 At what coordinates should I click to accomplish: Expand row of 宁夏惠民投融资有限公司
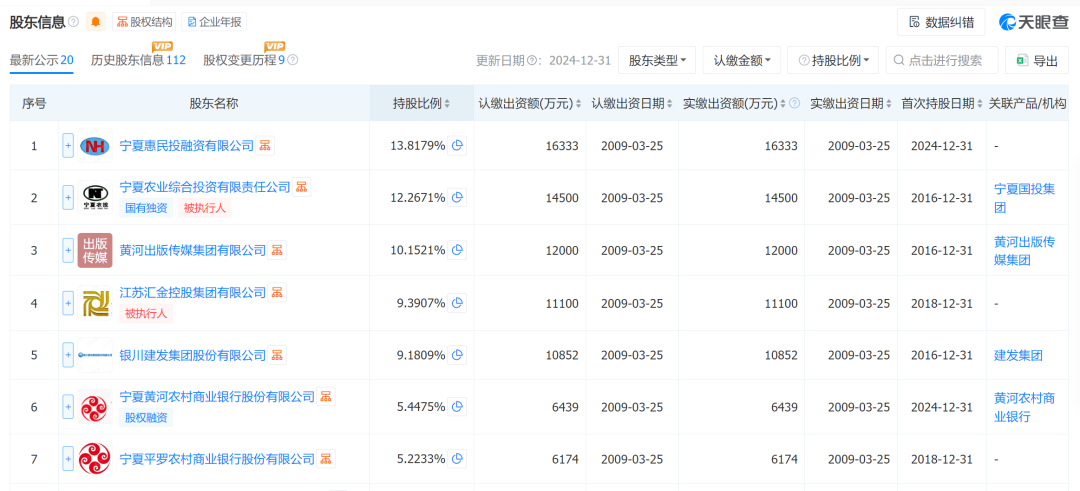pos(68,146)
